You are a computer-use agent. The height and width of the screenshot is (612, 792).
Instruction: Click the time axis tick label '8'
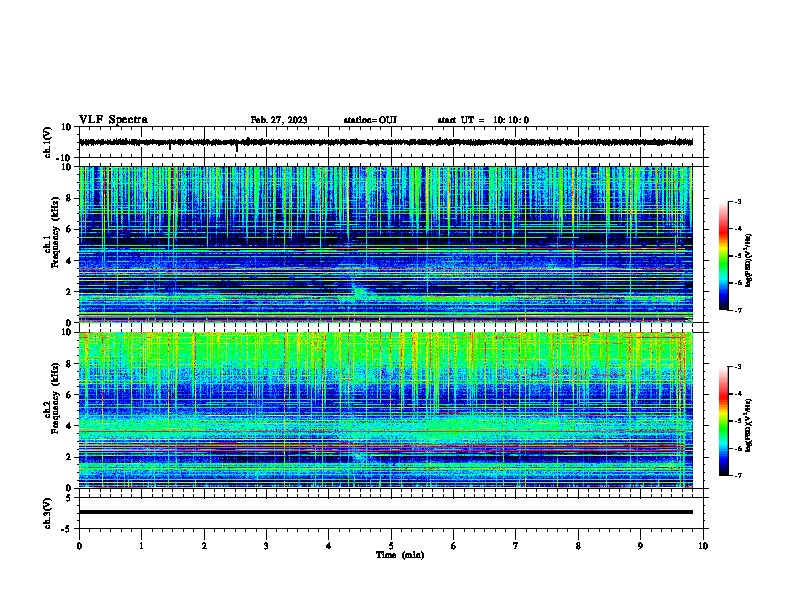tap(578, 546)
